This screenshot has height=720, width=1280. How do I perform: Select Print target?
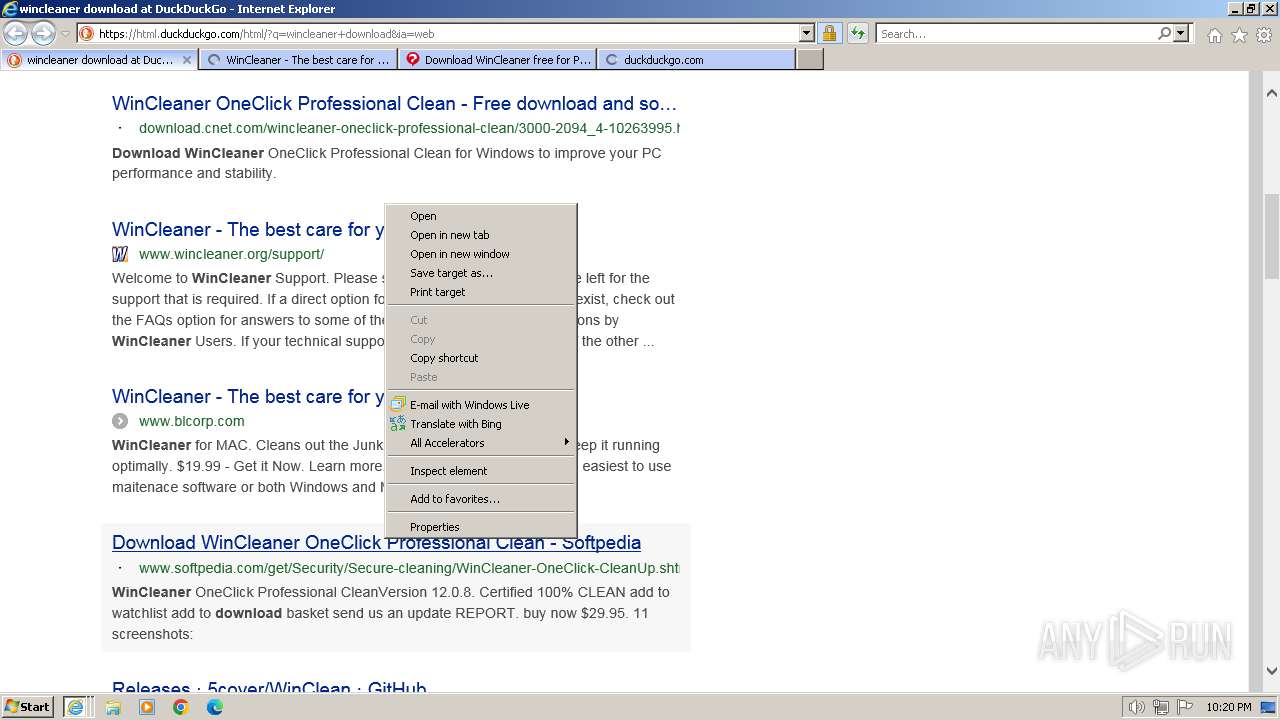click(481, 292)
